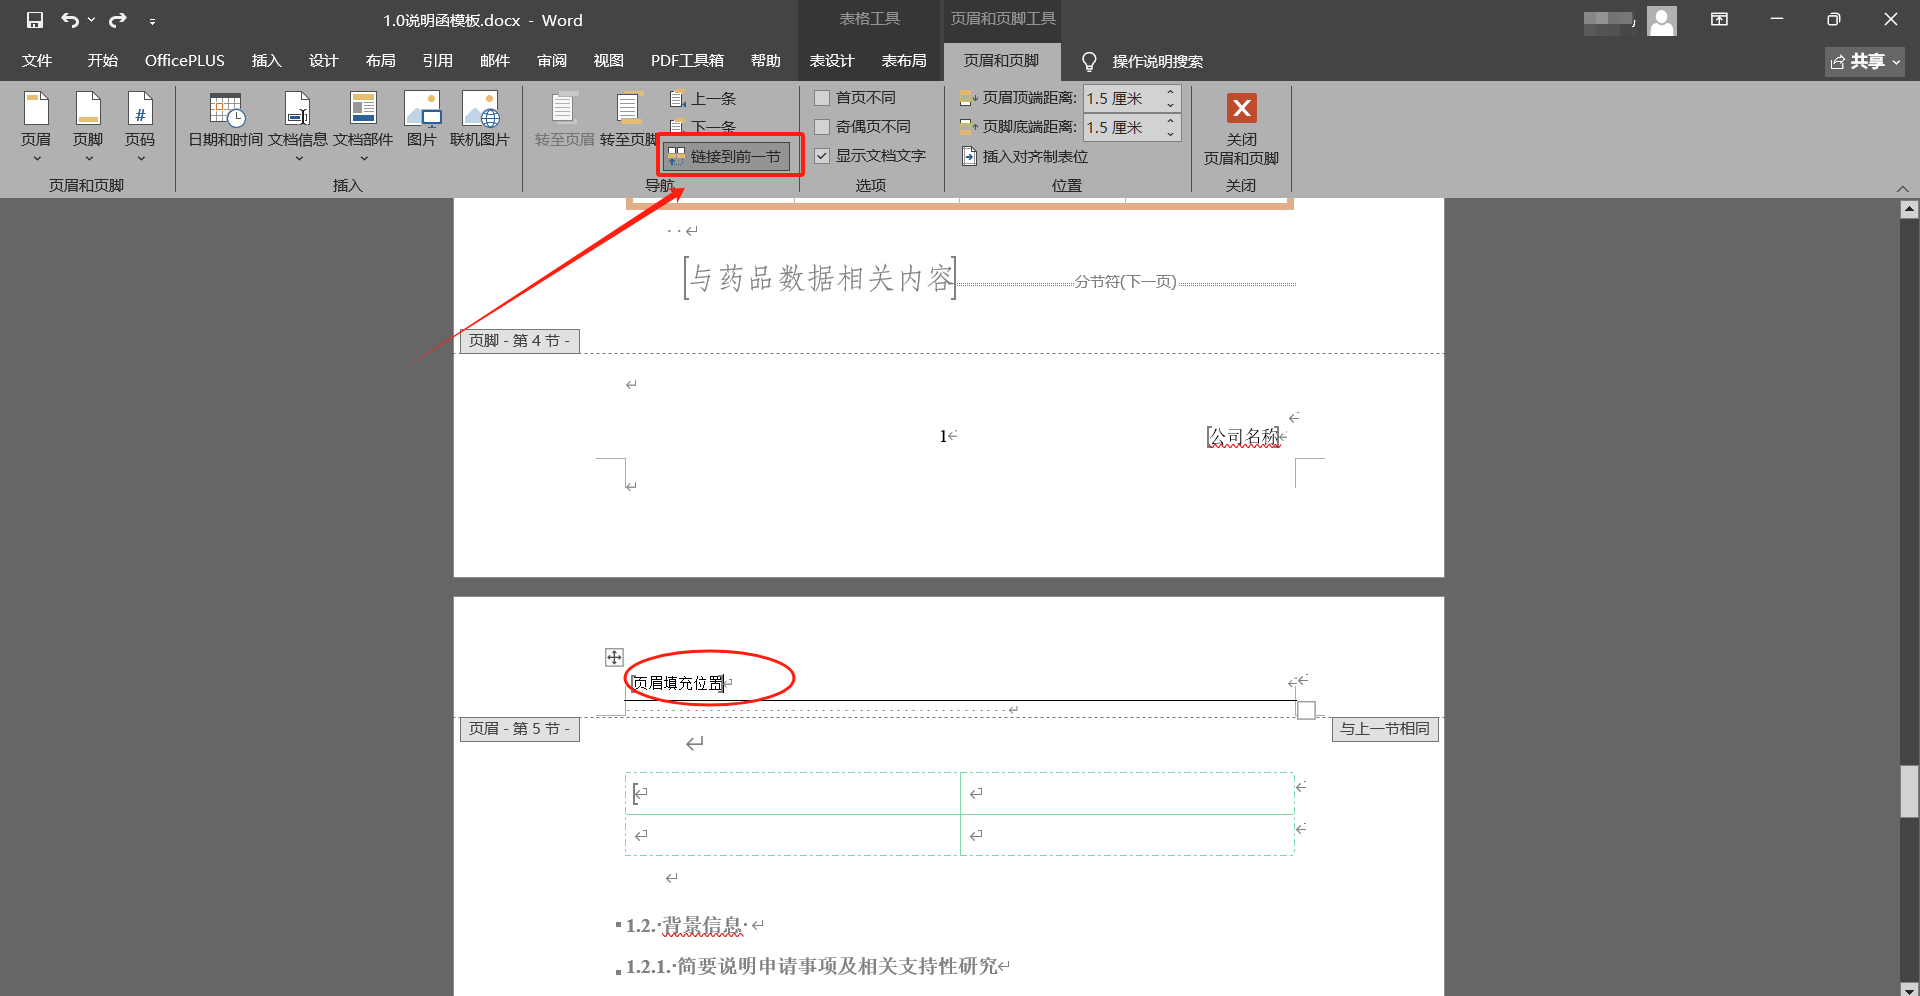
Task: Expand the 页眉 dropdown arrow
Action: [37, 159]
